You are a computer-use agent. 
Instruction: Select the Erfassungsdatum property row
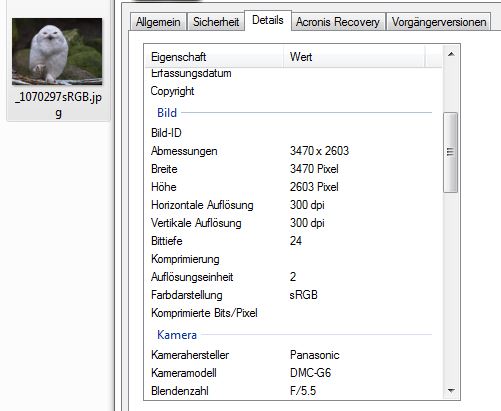click(x=293, y=73)
